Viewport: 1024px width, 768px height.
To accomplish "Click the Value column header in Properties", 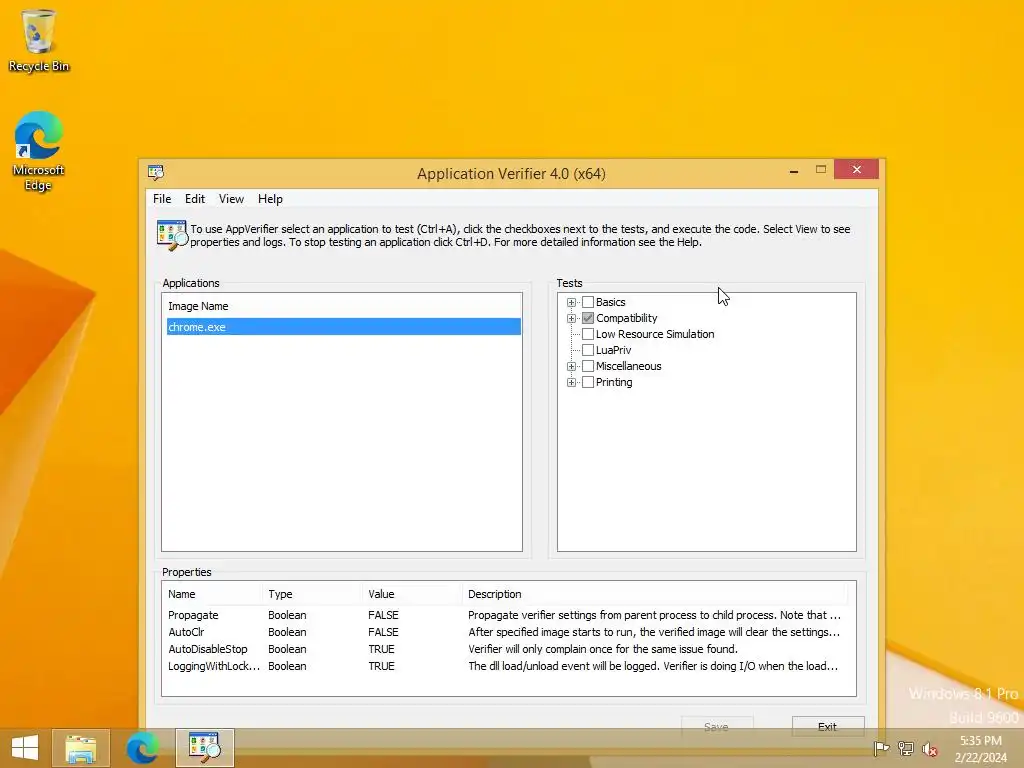I will point(412,594).
